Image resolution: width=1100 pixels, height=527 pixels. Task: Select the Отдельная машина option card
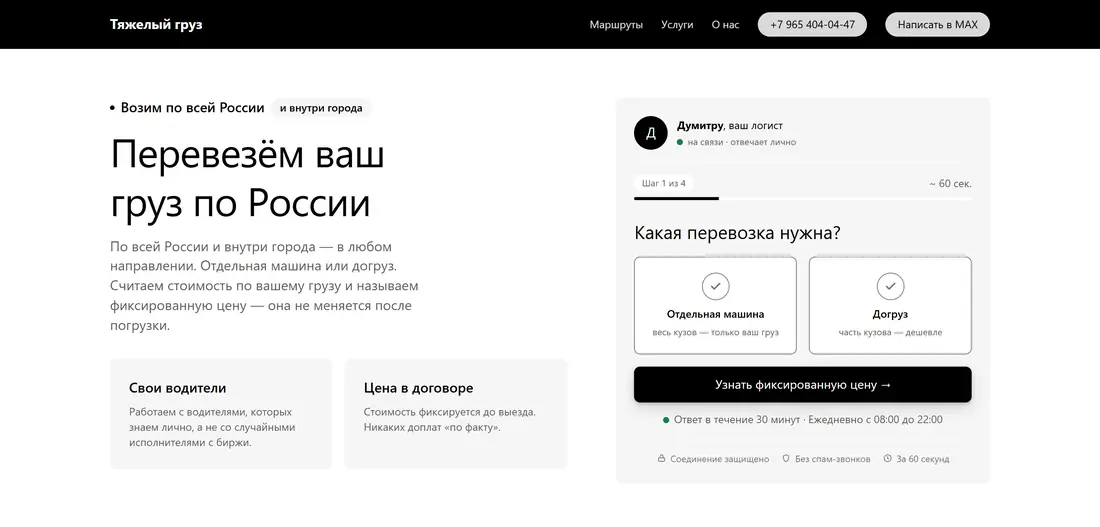(x=716, y=305)
